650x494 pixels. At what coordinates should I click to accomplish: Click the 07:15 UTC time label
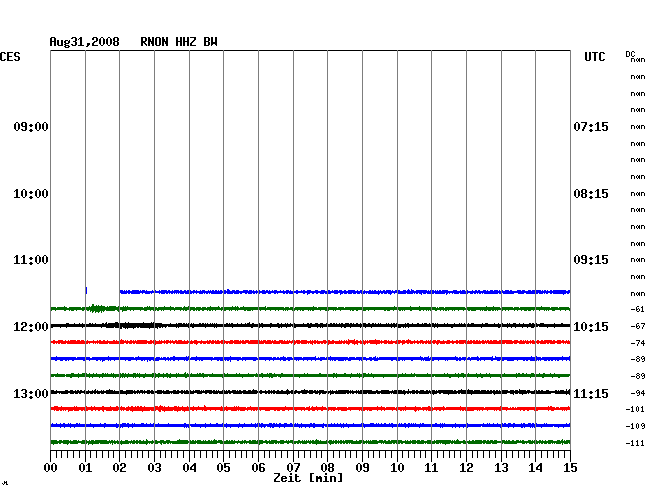click(591, 127)
